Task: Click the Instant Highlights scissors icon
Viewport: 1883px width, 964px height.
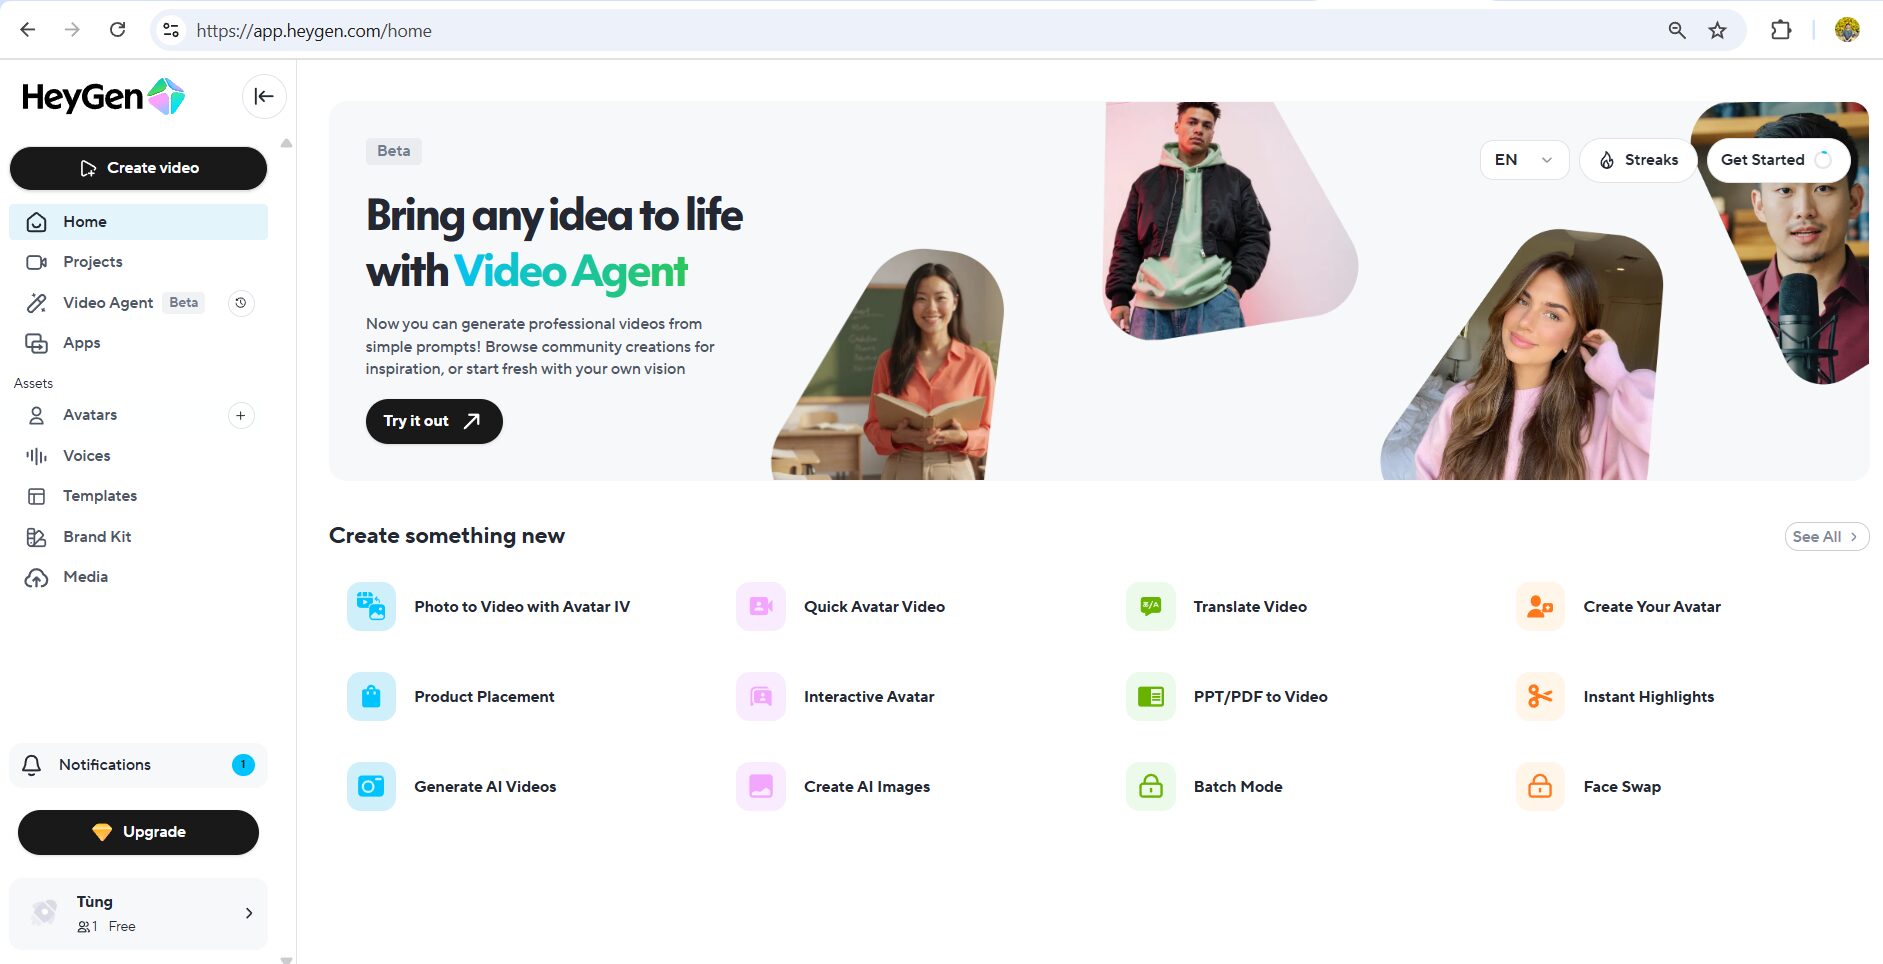Action: tap(1540, 697)
